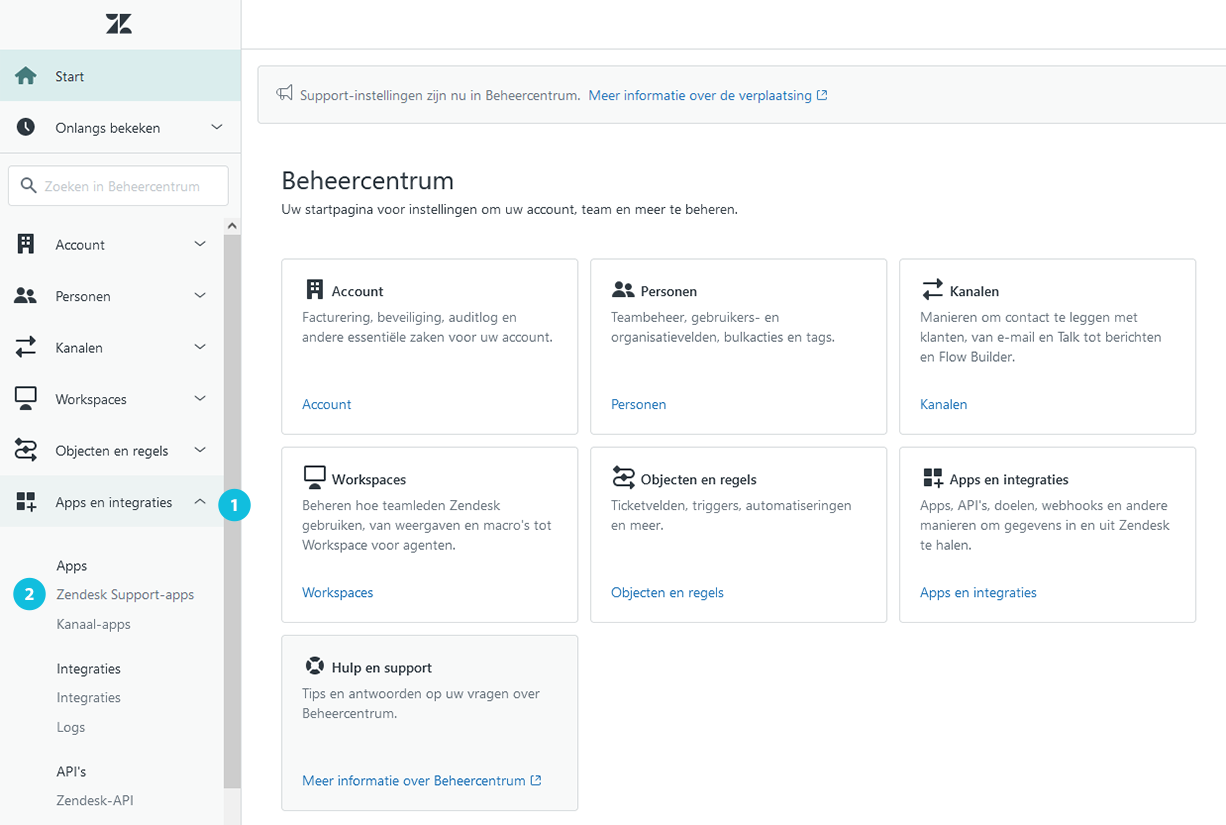
Task: Expand the Onlangs bekeken dropdown chevron
Action: click(217, 127)
